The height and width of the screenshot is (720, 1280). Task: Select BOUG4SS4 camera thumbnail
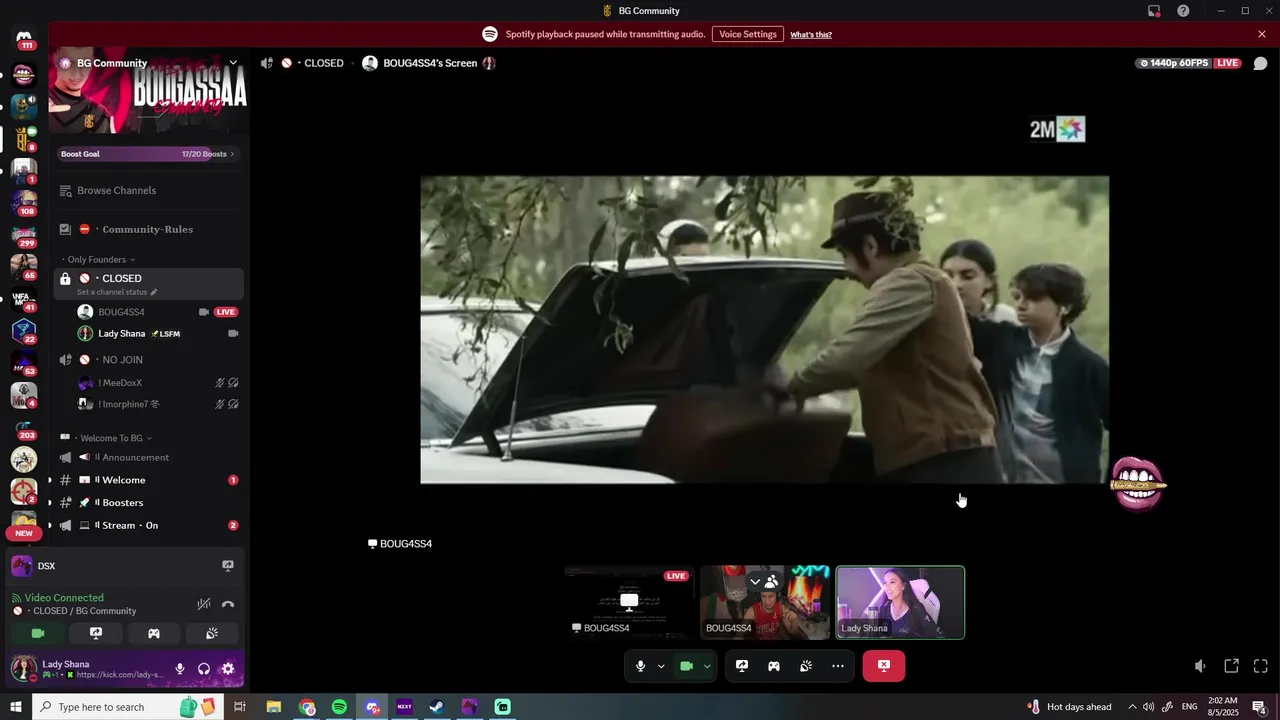pyautogui.click(x=765, y=602)
